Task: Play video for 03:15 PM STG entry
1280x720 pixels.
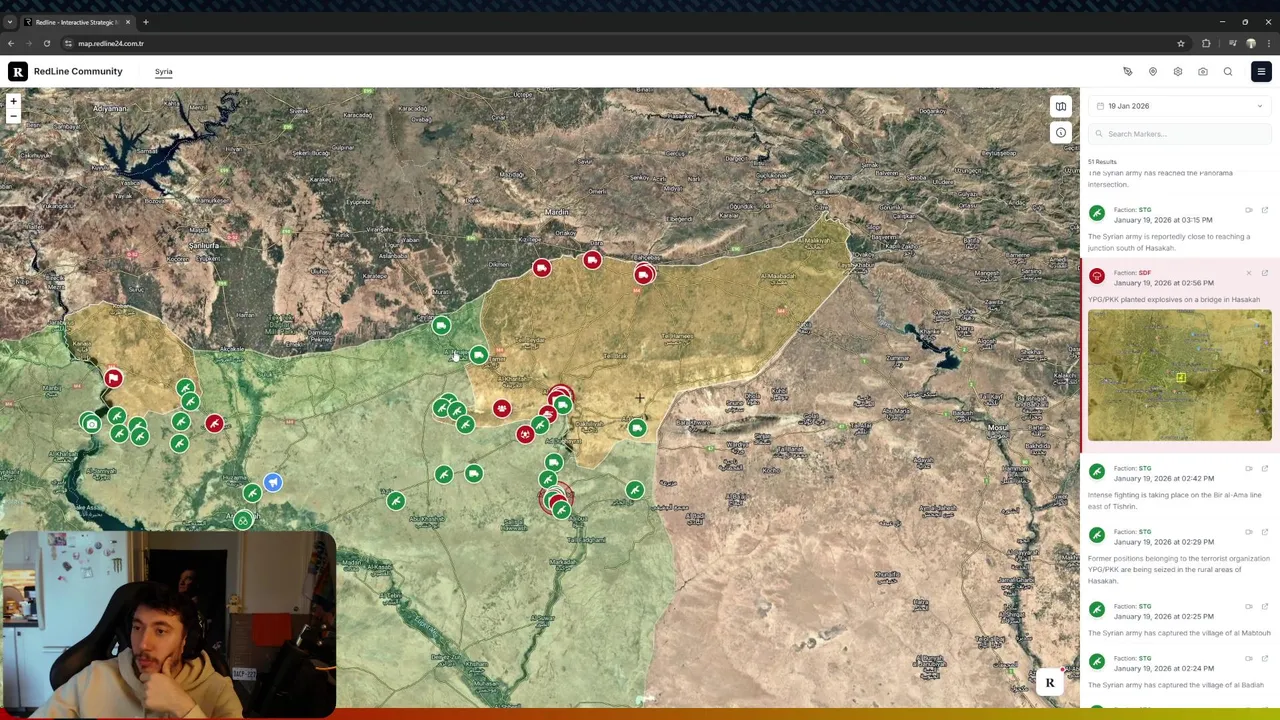Action: (1248, 210)
